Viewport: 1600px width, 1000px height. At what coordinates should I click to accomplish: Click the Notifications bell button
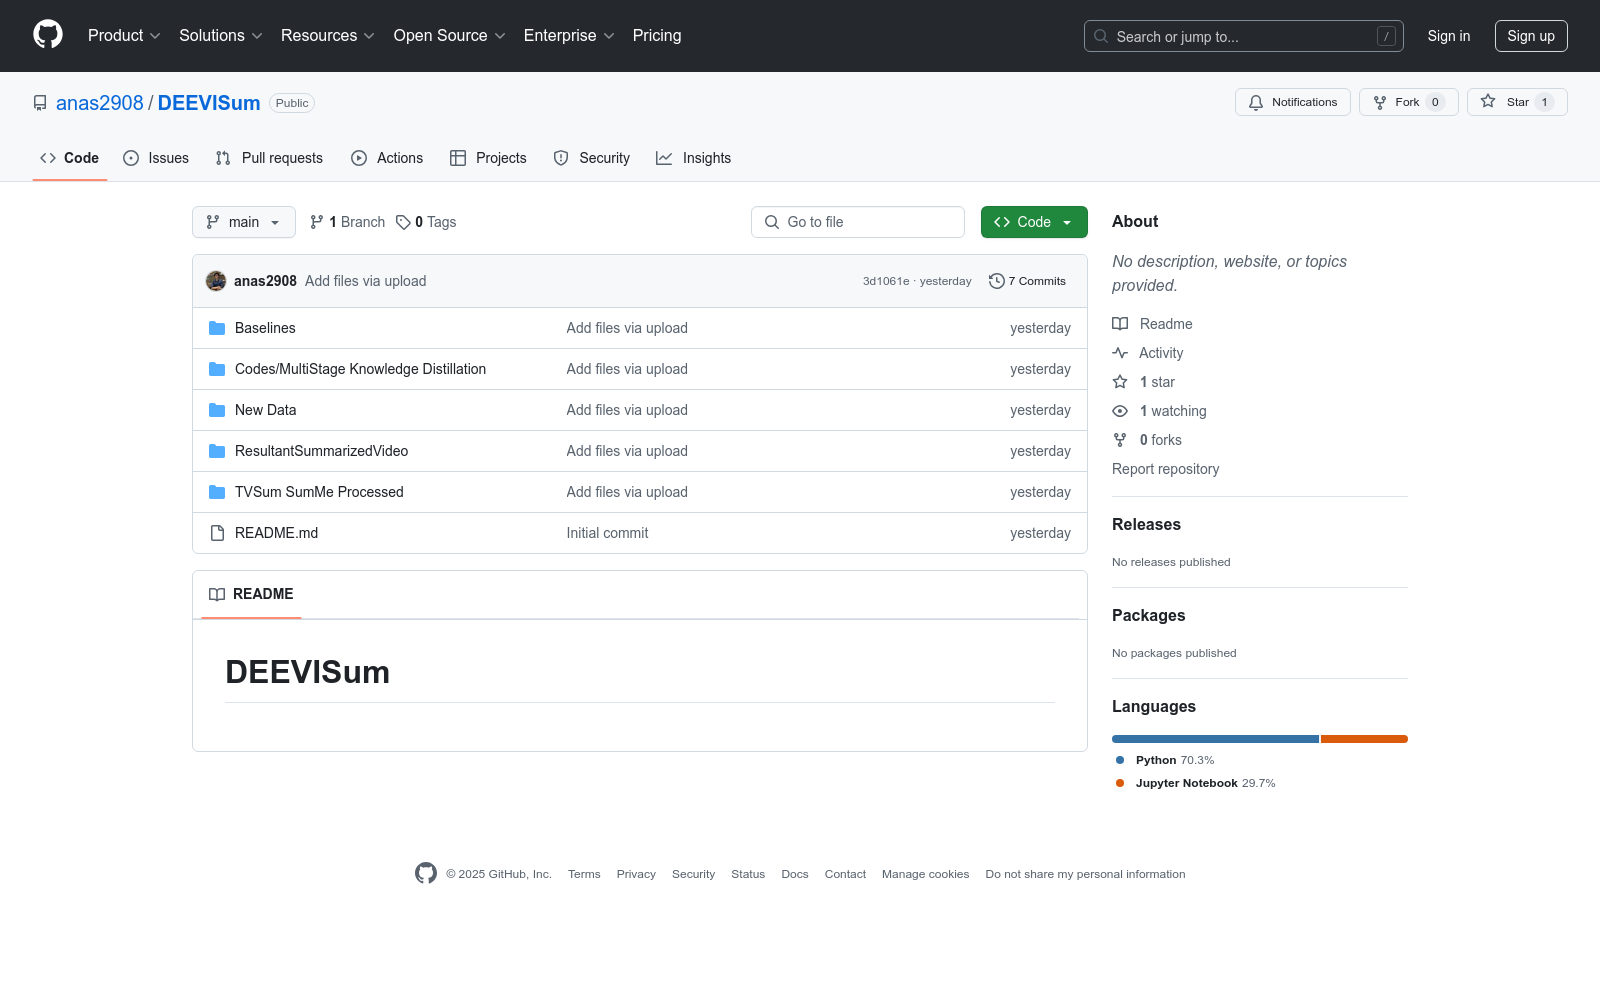click(x=1292, y=102)
